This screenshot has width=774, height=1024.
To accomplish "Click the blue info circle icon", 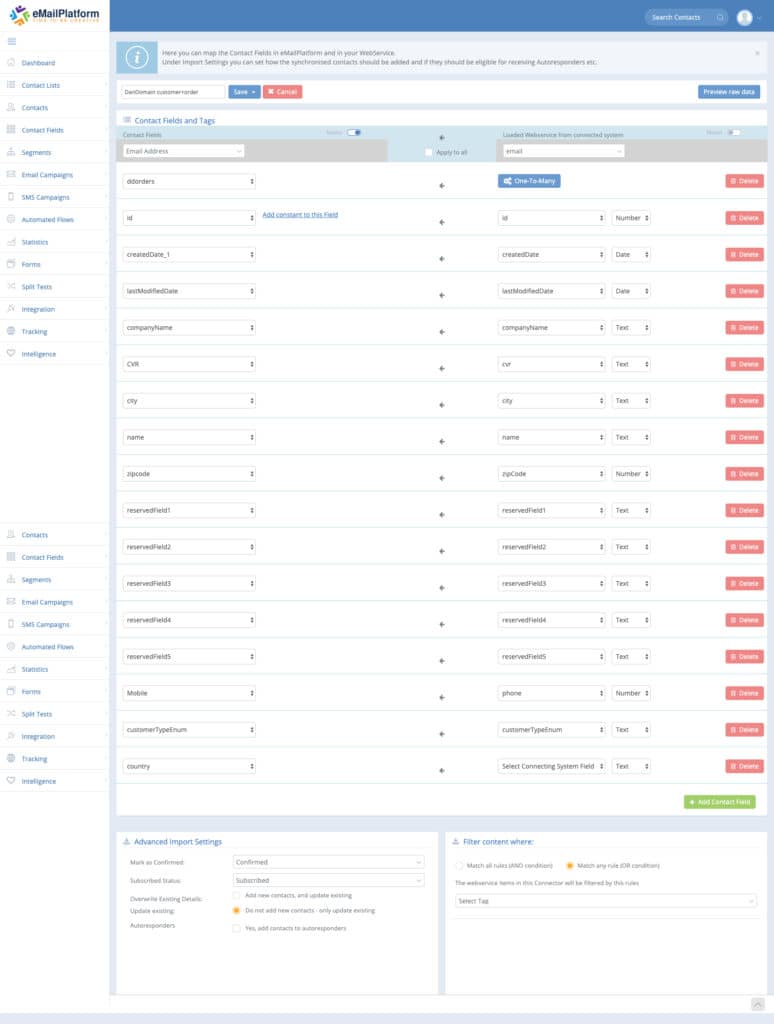I will 137,57.
